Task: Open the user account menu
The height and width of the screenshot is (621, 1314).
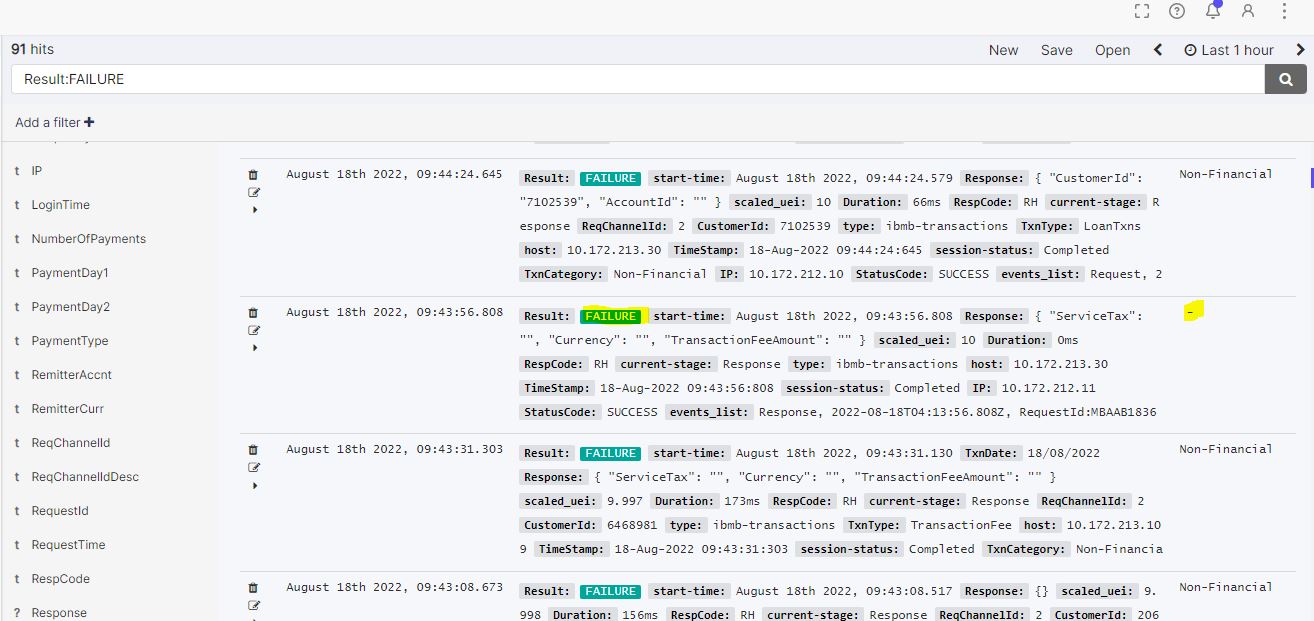Action: (x=1248, y=11)
